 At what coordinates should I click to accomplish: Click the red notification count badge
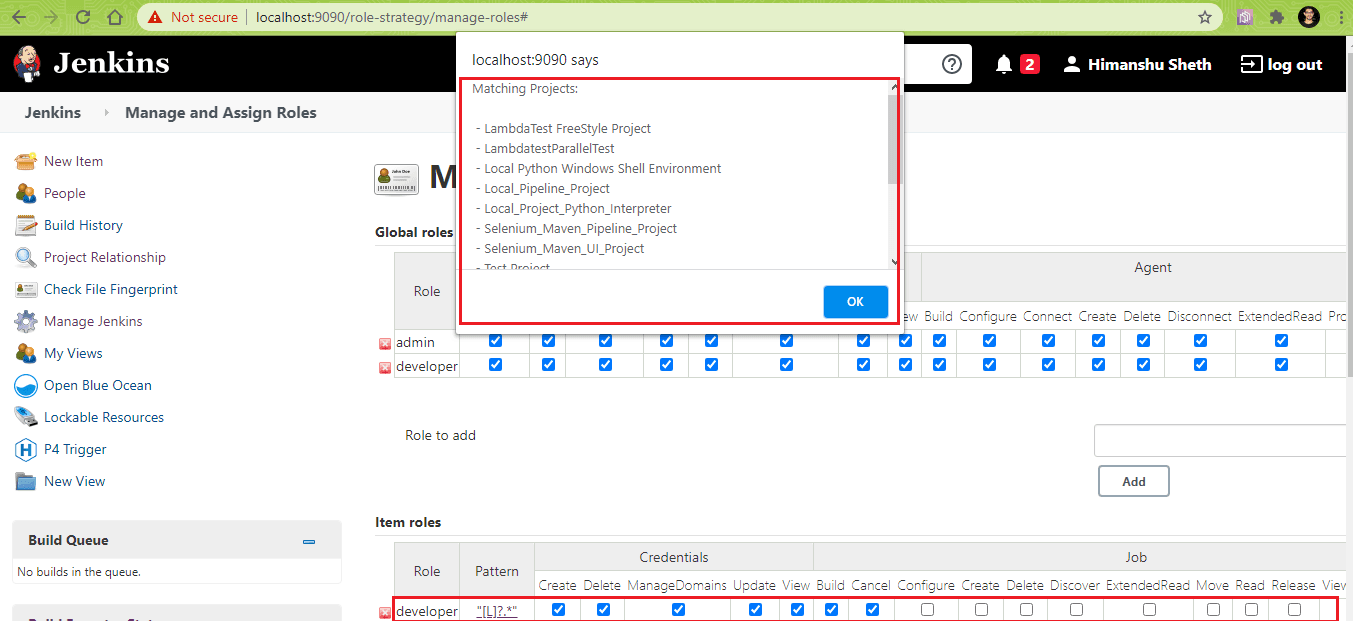[x=1030, y=64]
